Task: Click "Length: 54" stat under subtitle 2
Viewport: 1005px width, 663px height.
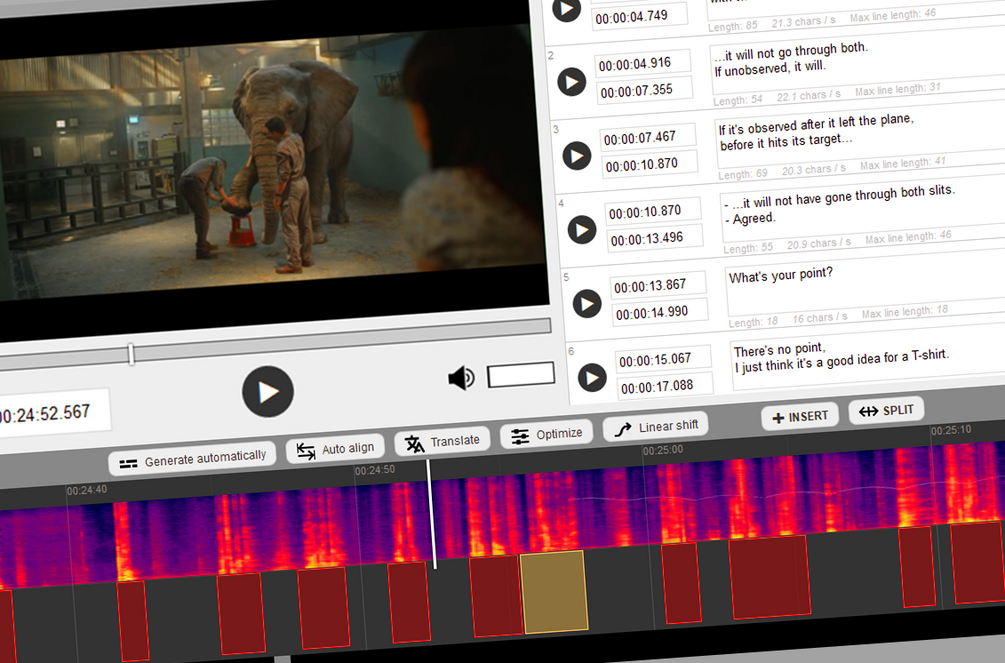Action: (x=738, y=100)
